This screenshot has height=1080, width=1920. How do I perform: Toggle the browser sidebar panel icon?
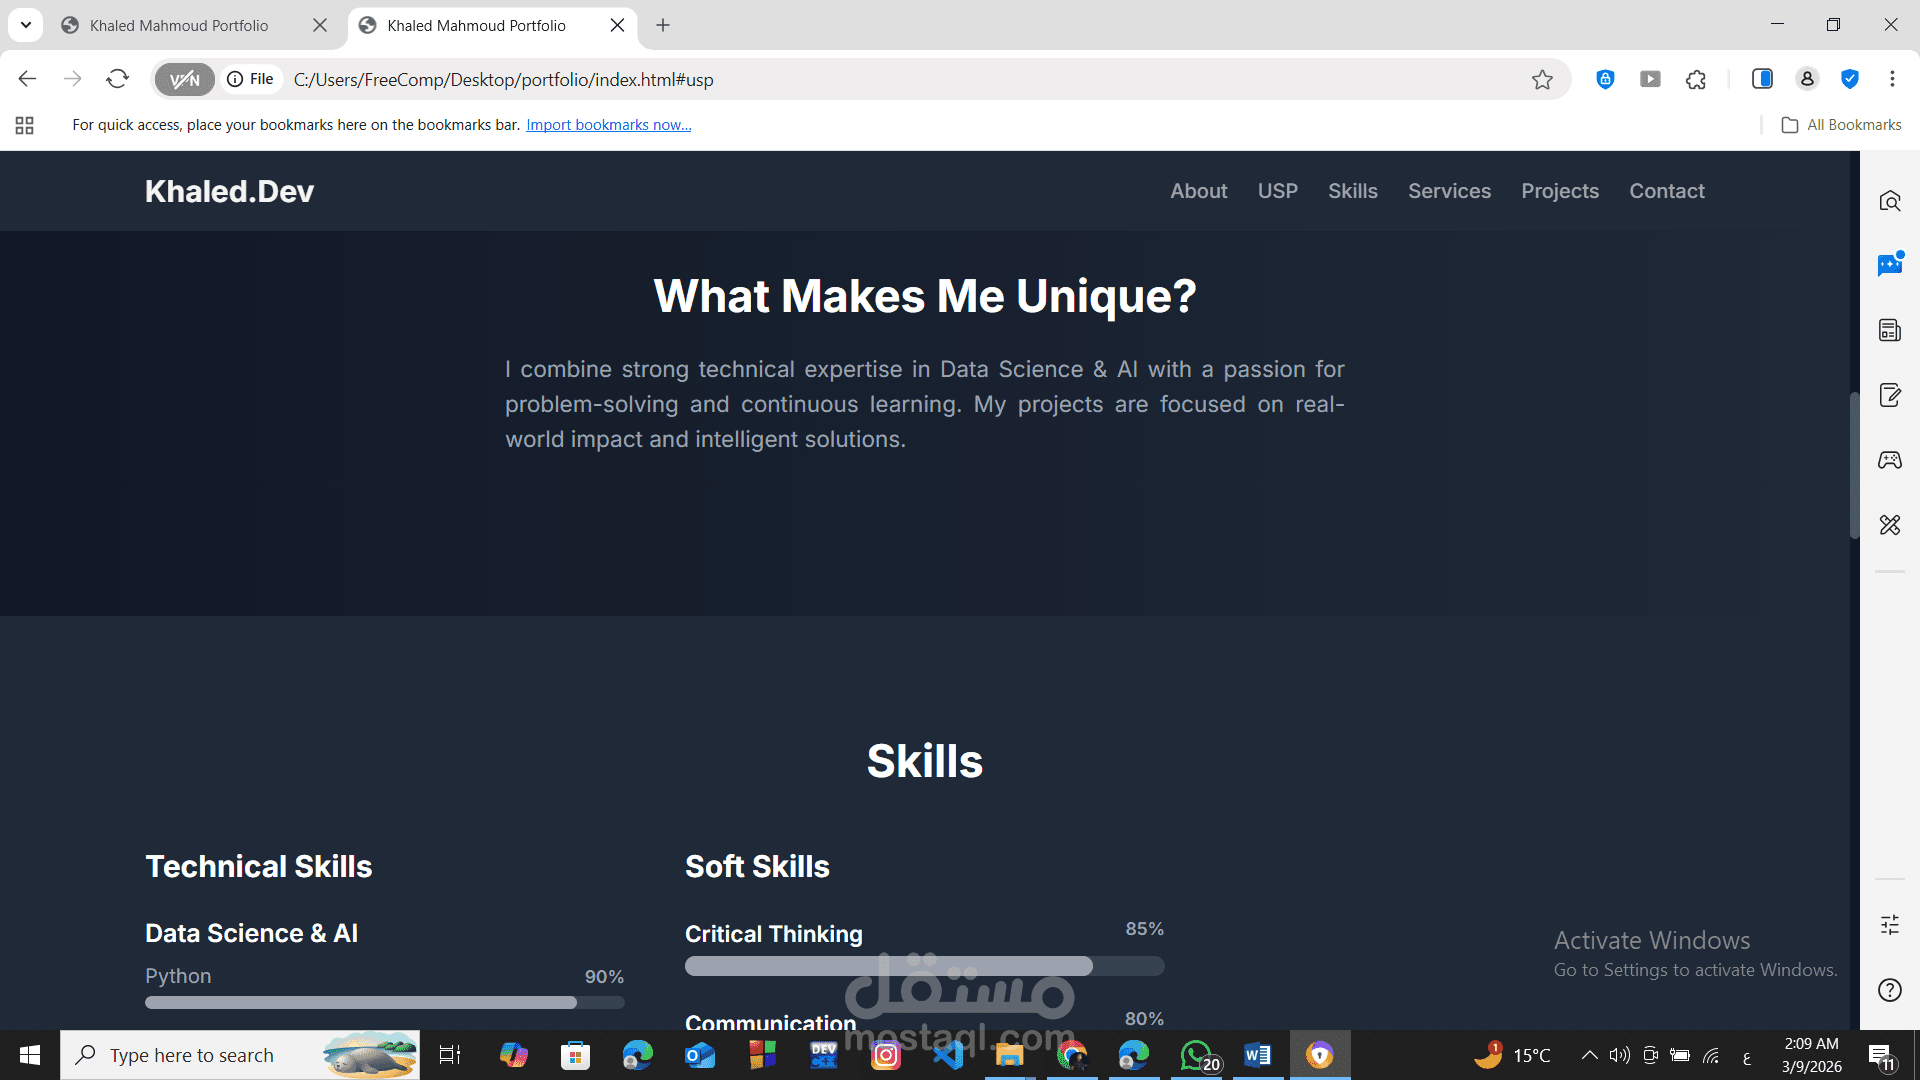point(1762,79)
